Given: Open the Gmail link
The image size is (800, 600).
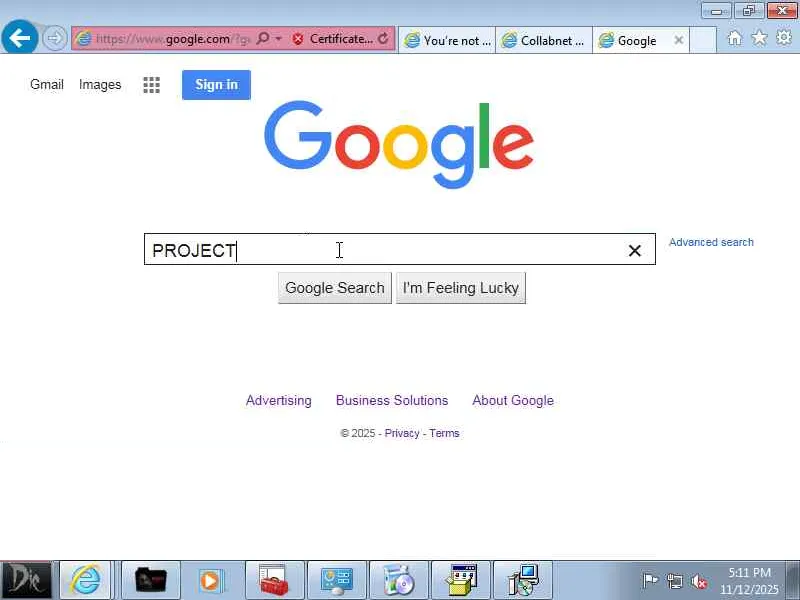Looking at the screenshot, I should tap(47, 84).
